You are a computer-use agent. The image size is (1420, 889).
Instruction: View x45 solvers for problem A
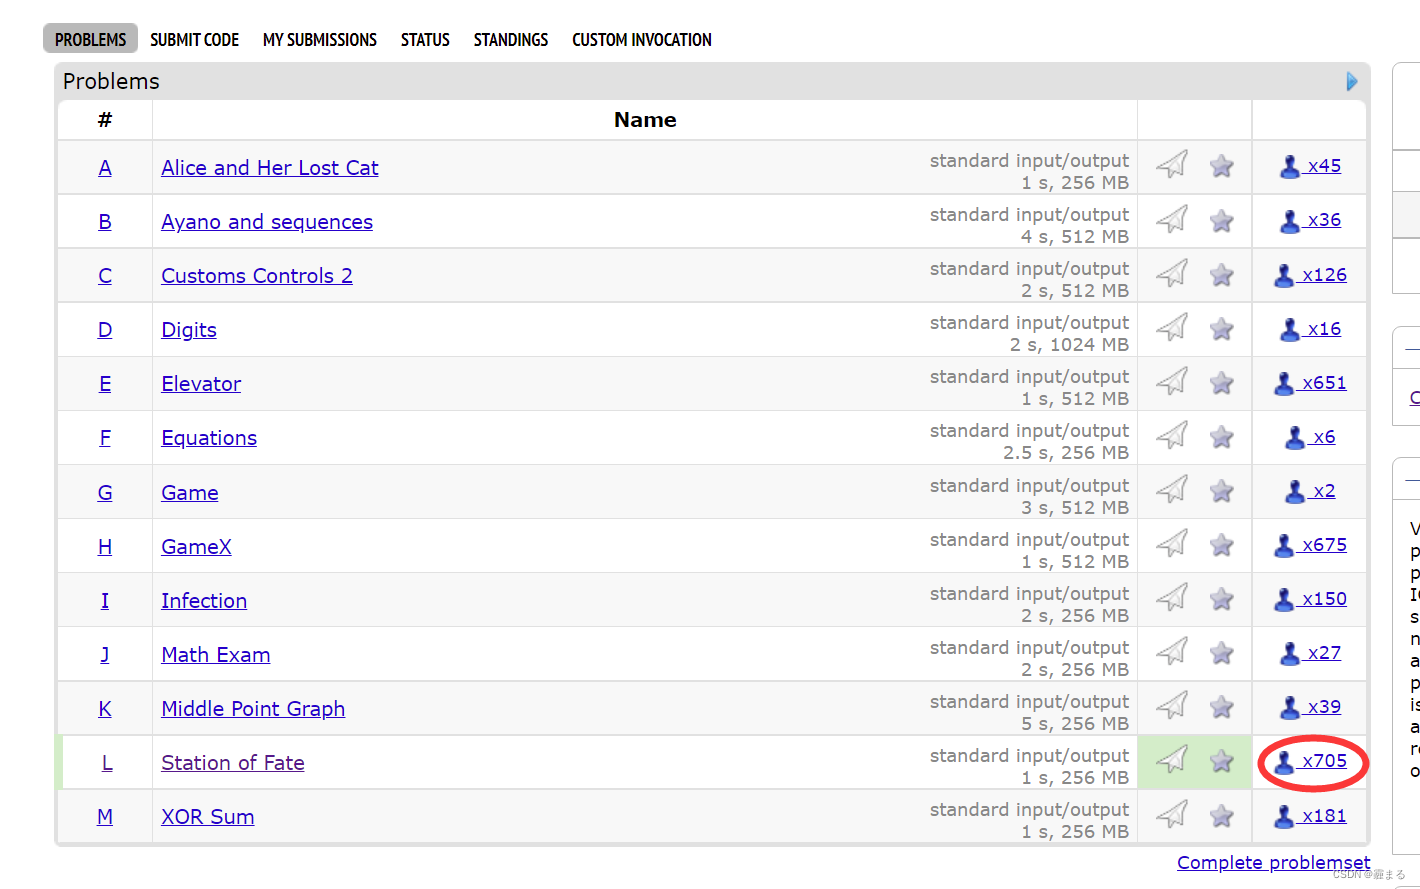(x=1311, y=166)
